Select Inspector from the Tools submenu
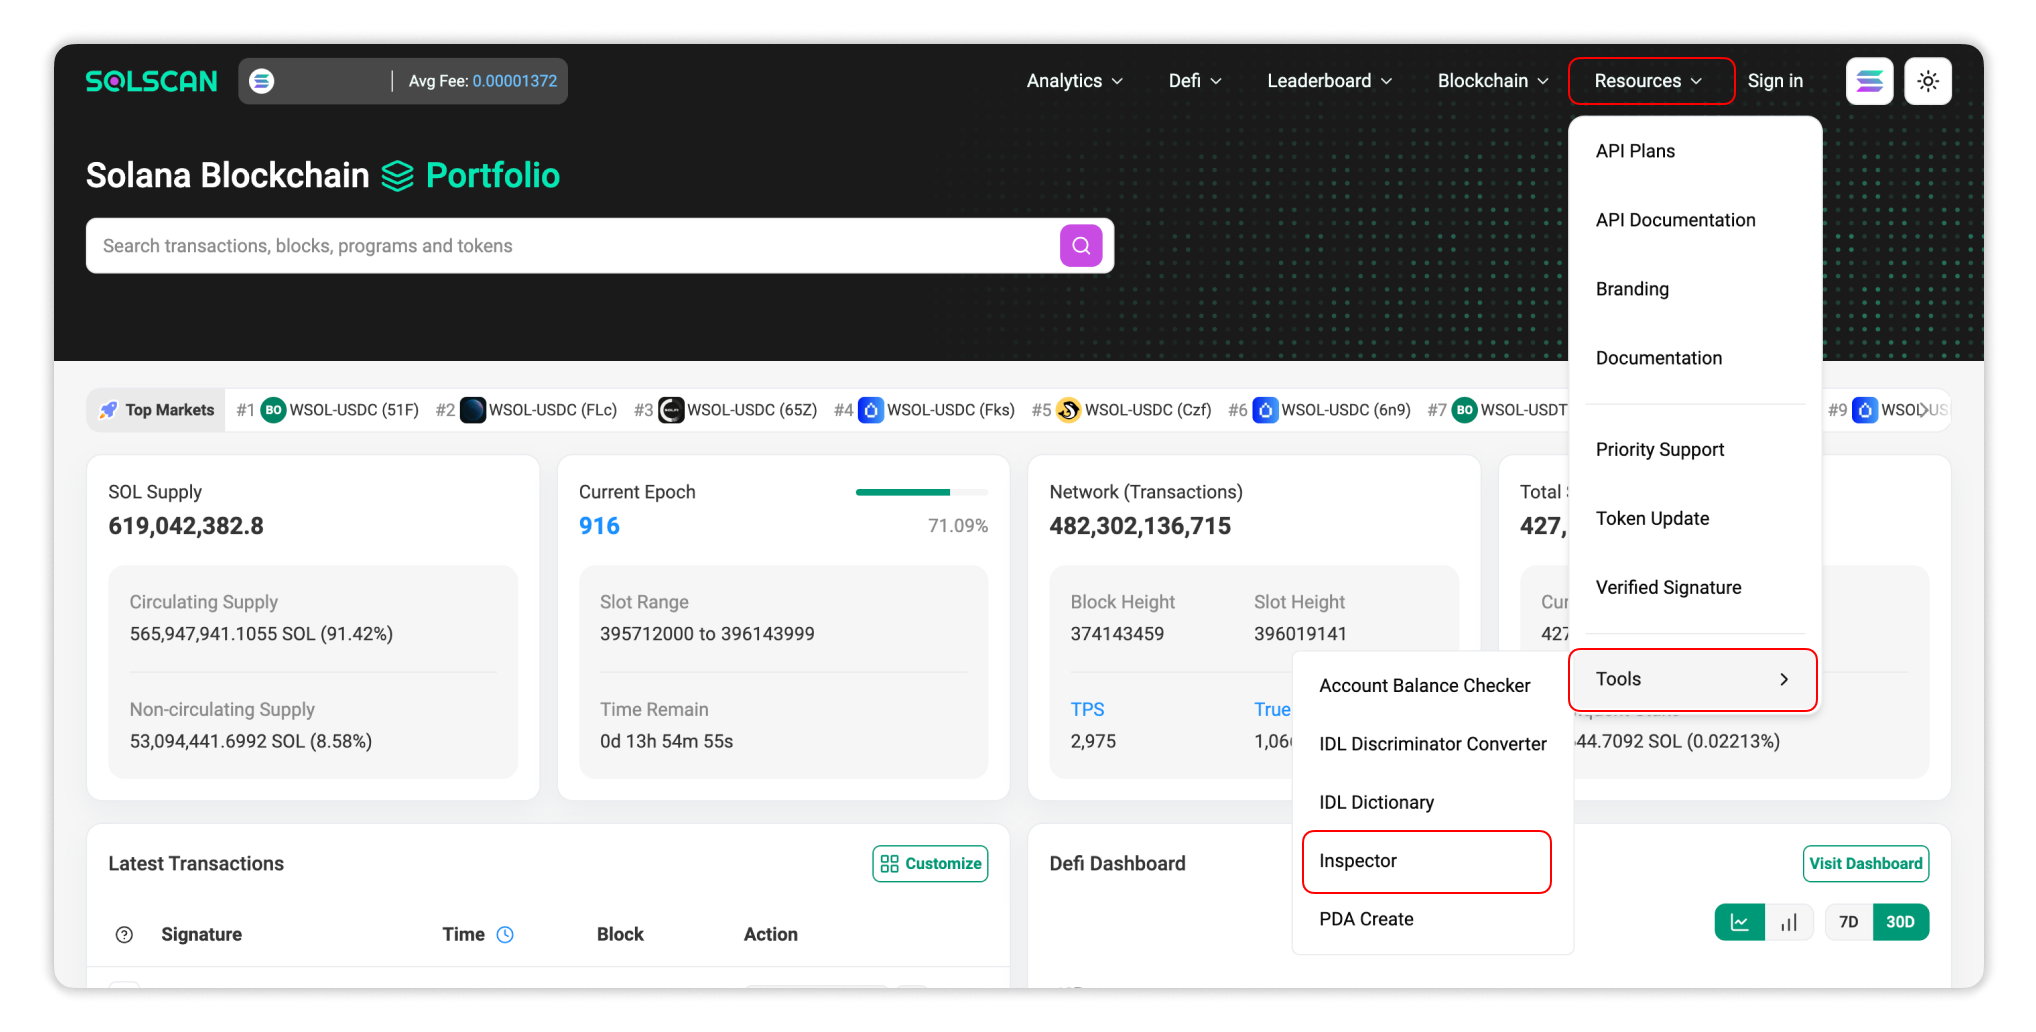This screenshot has width=2036, height=1032. 1426,861
